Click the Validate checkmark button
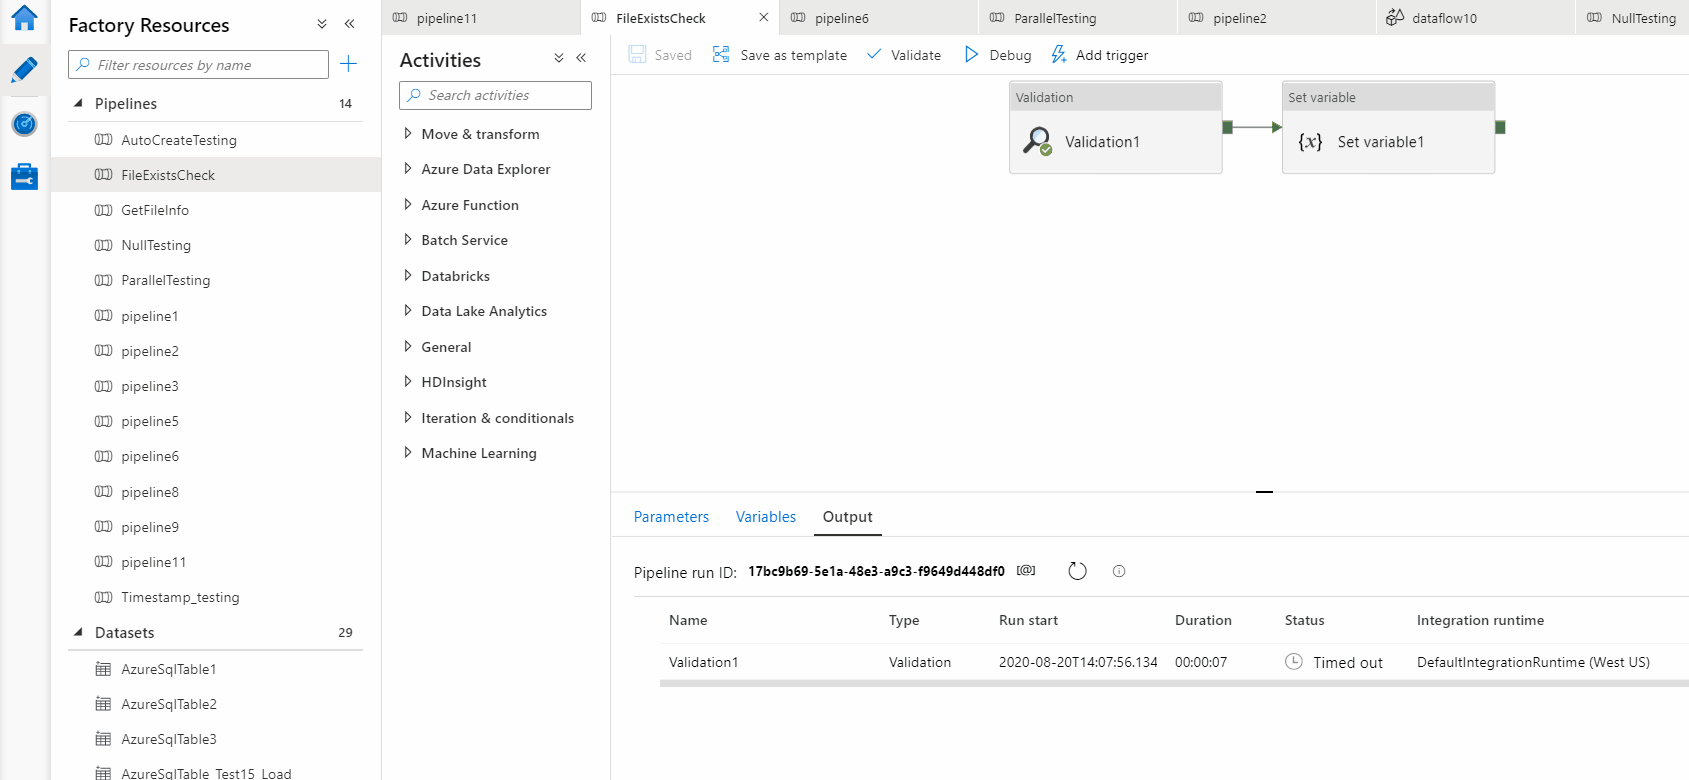The height and width of the screenshot is (780, 1689). pyautogui.click(x=904, y=55)
